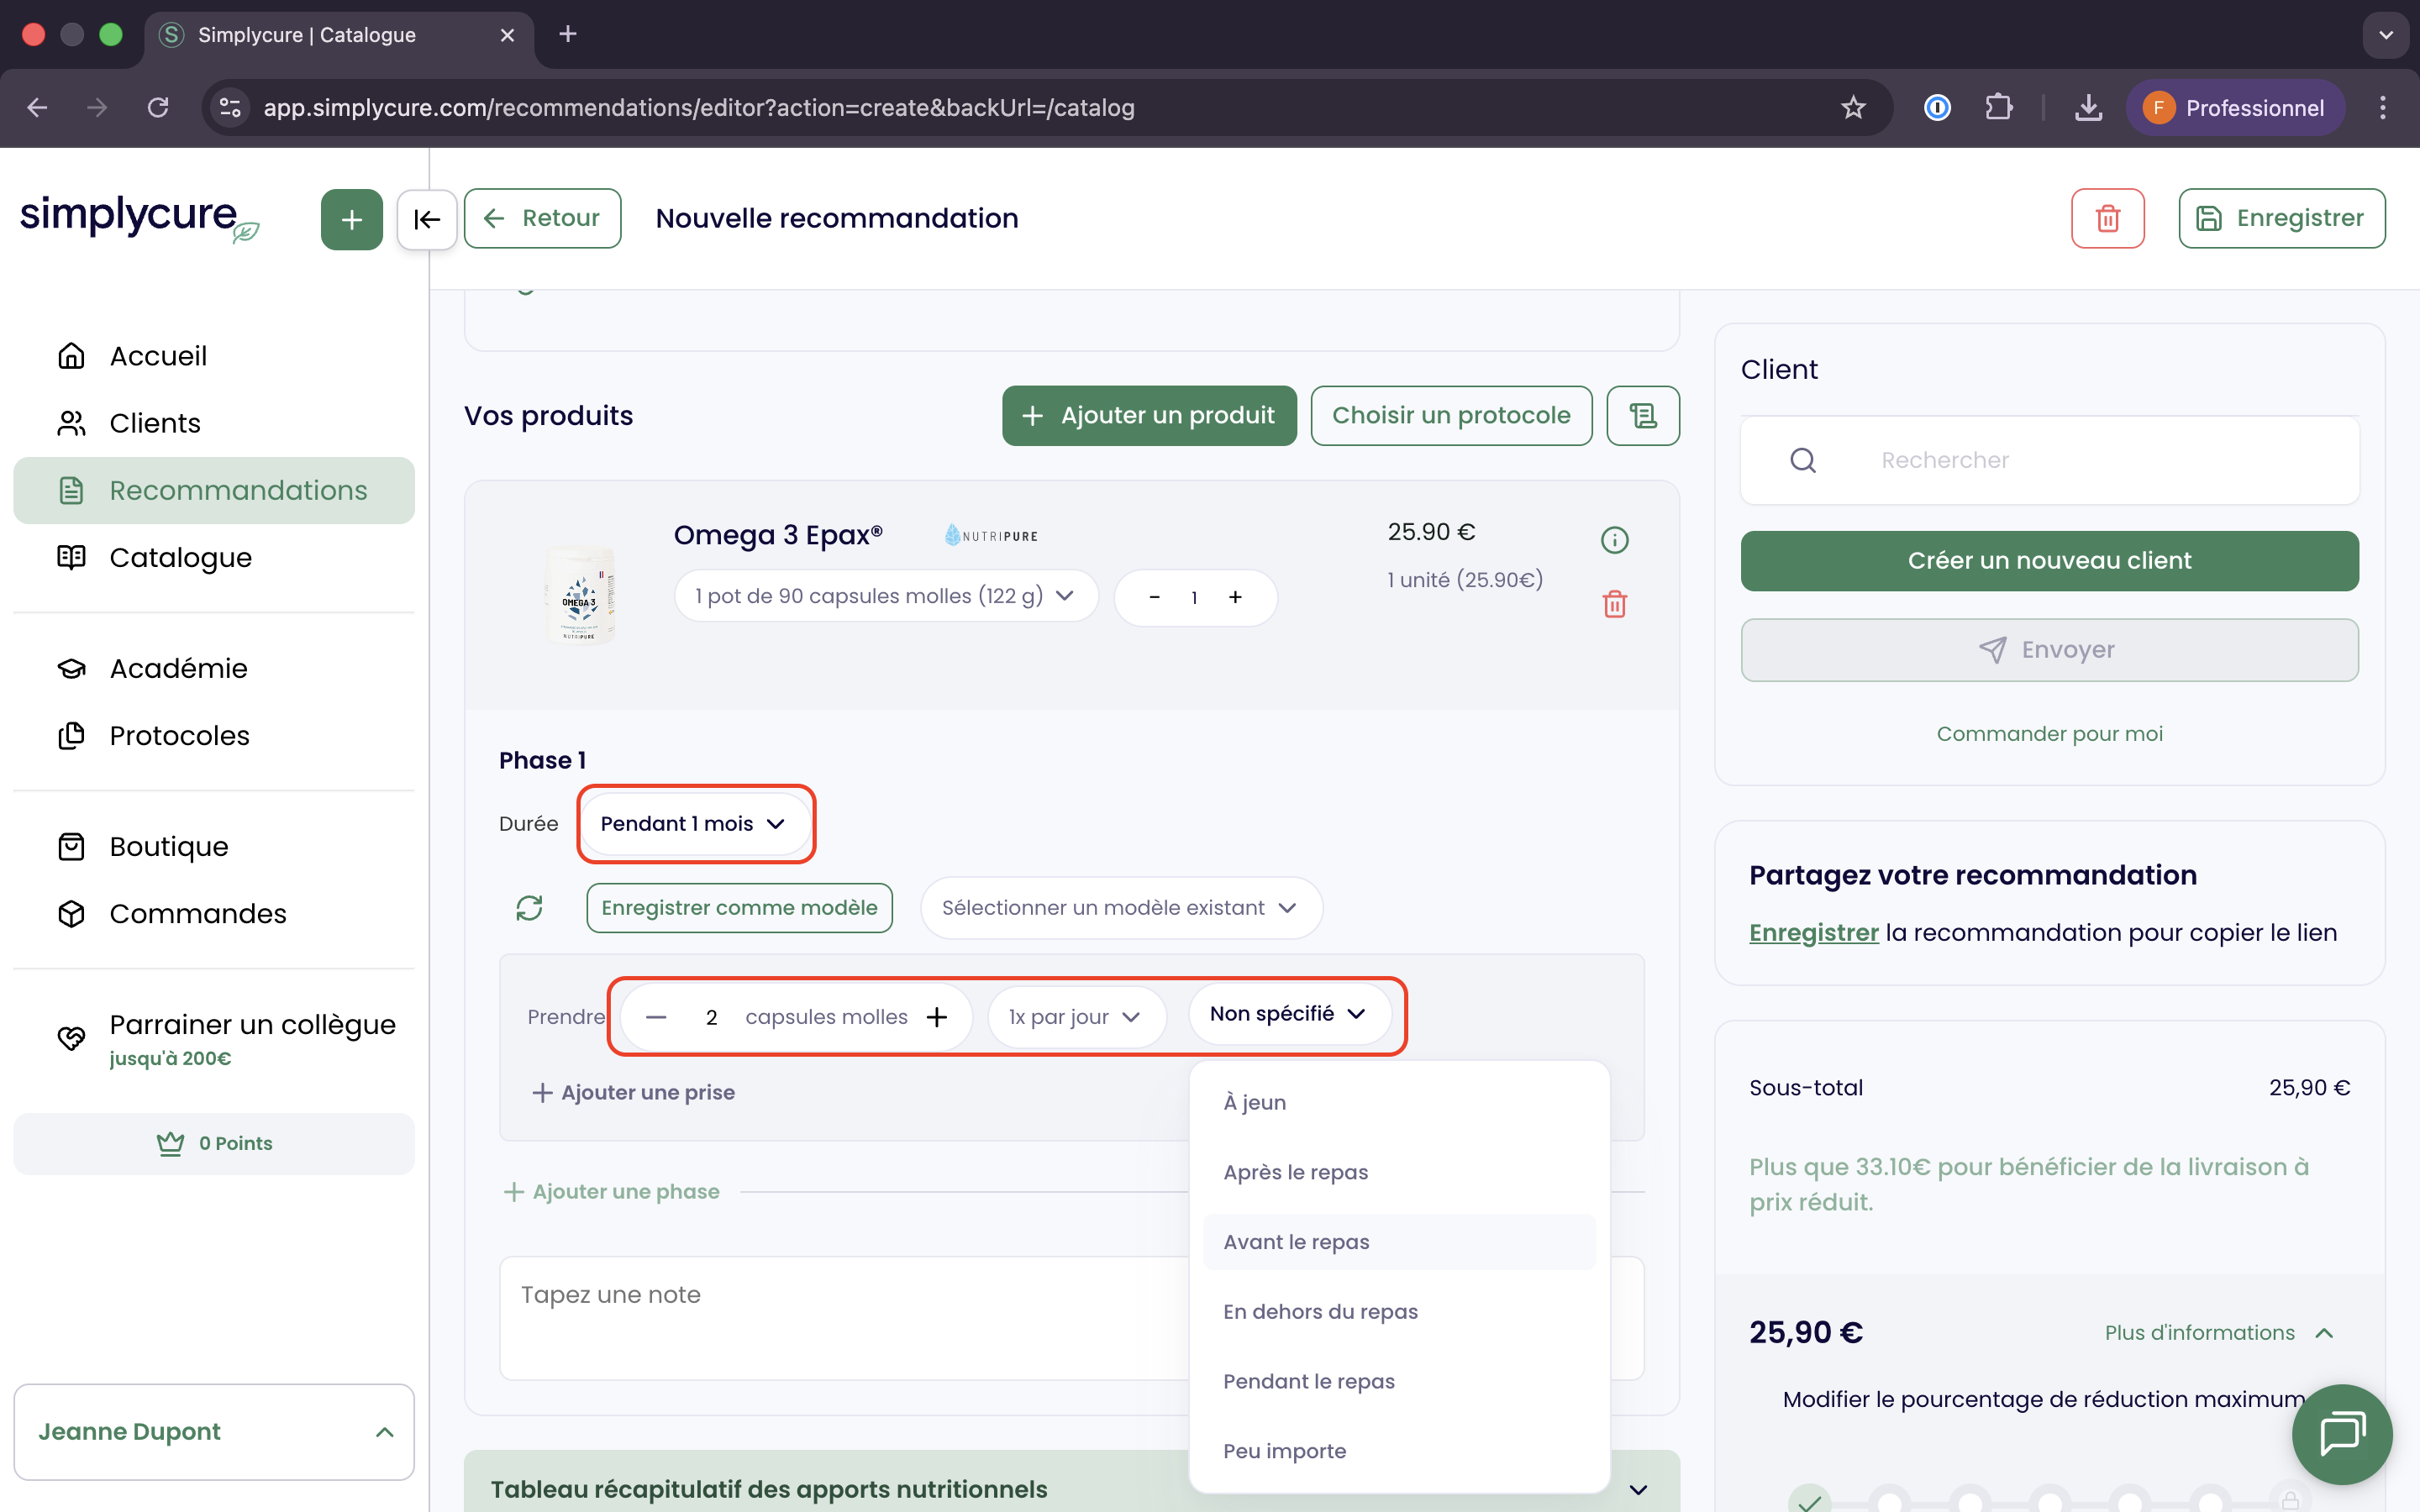
Task: Increase capsules molles dosage
Action: coord(937,1017)
